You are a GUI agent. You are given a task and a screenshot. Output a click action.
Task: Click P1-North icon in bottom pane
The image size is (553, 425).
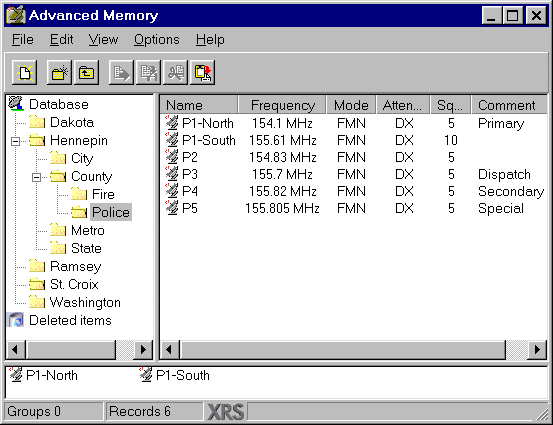16,375
